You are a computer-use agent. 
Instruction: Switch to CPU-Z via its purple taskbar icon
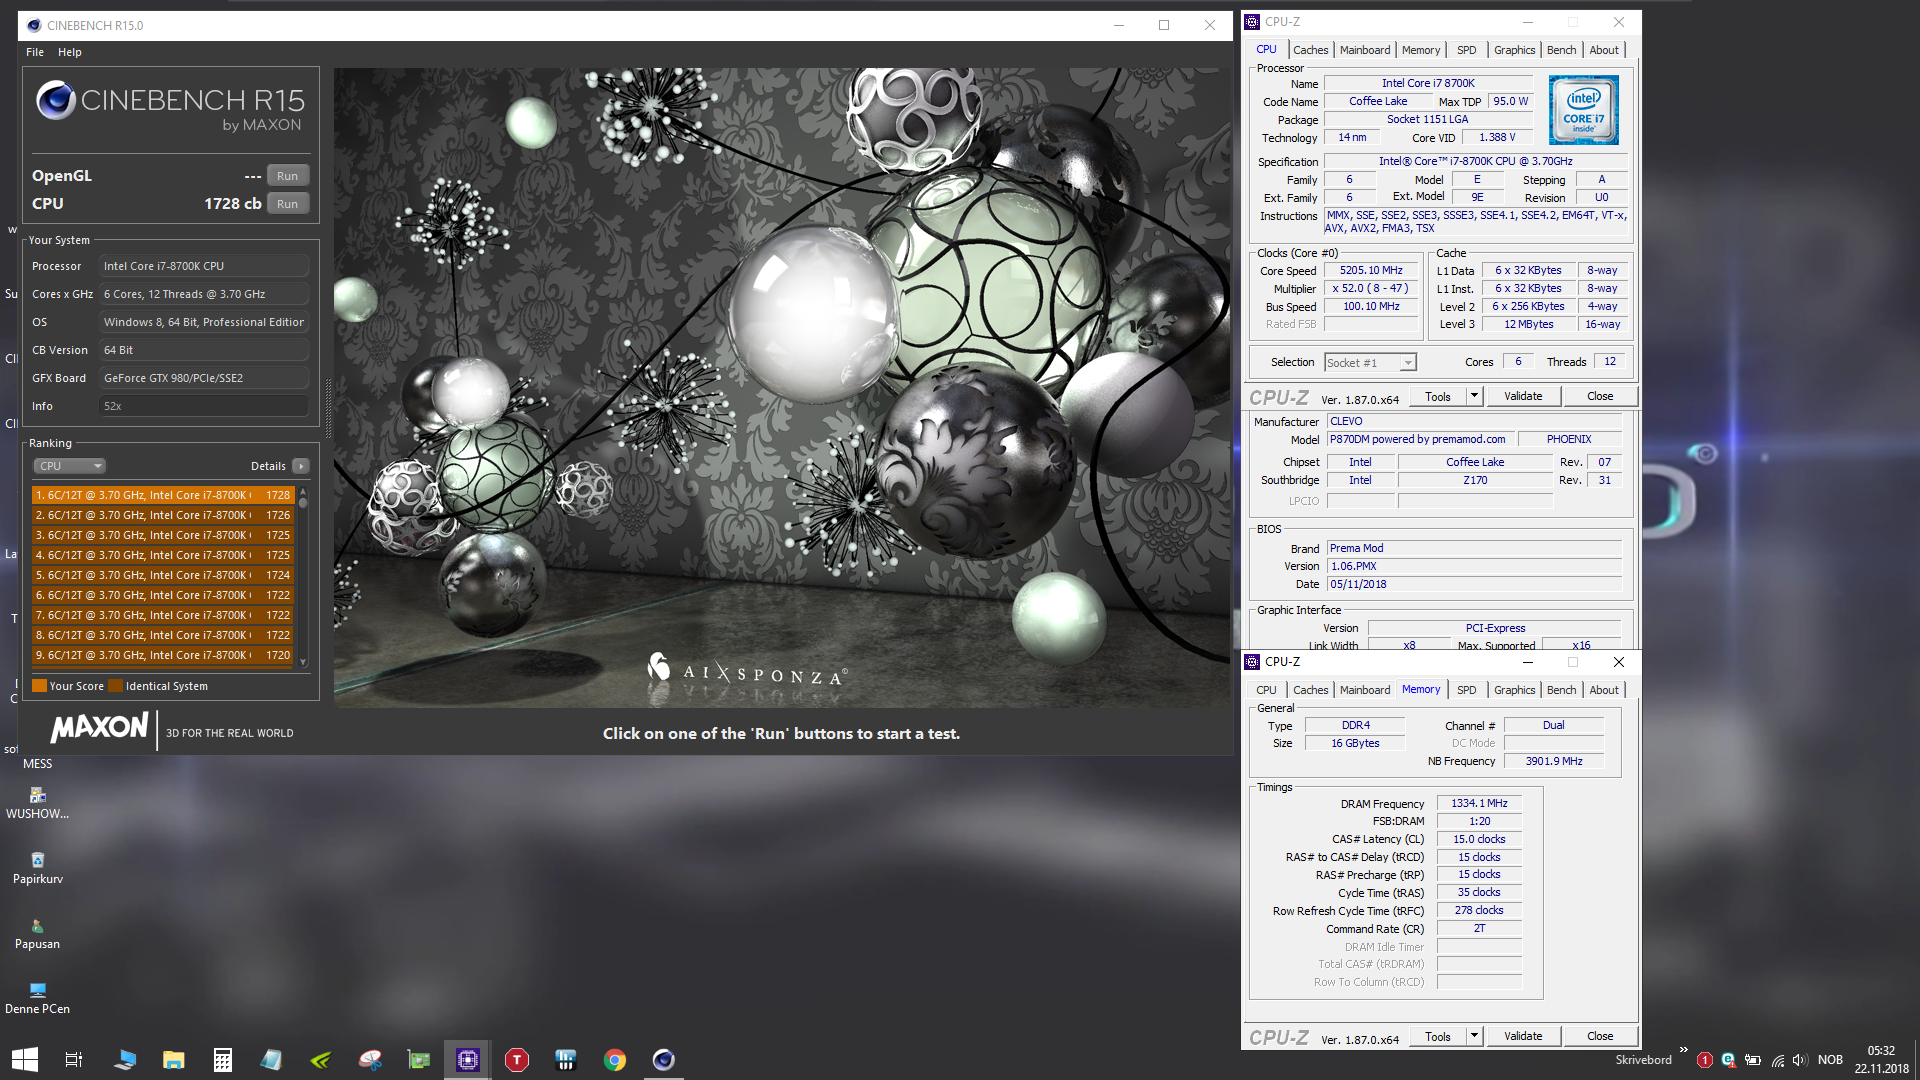coord(467,1059)
